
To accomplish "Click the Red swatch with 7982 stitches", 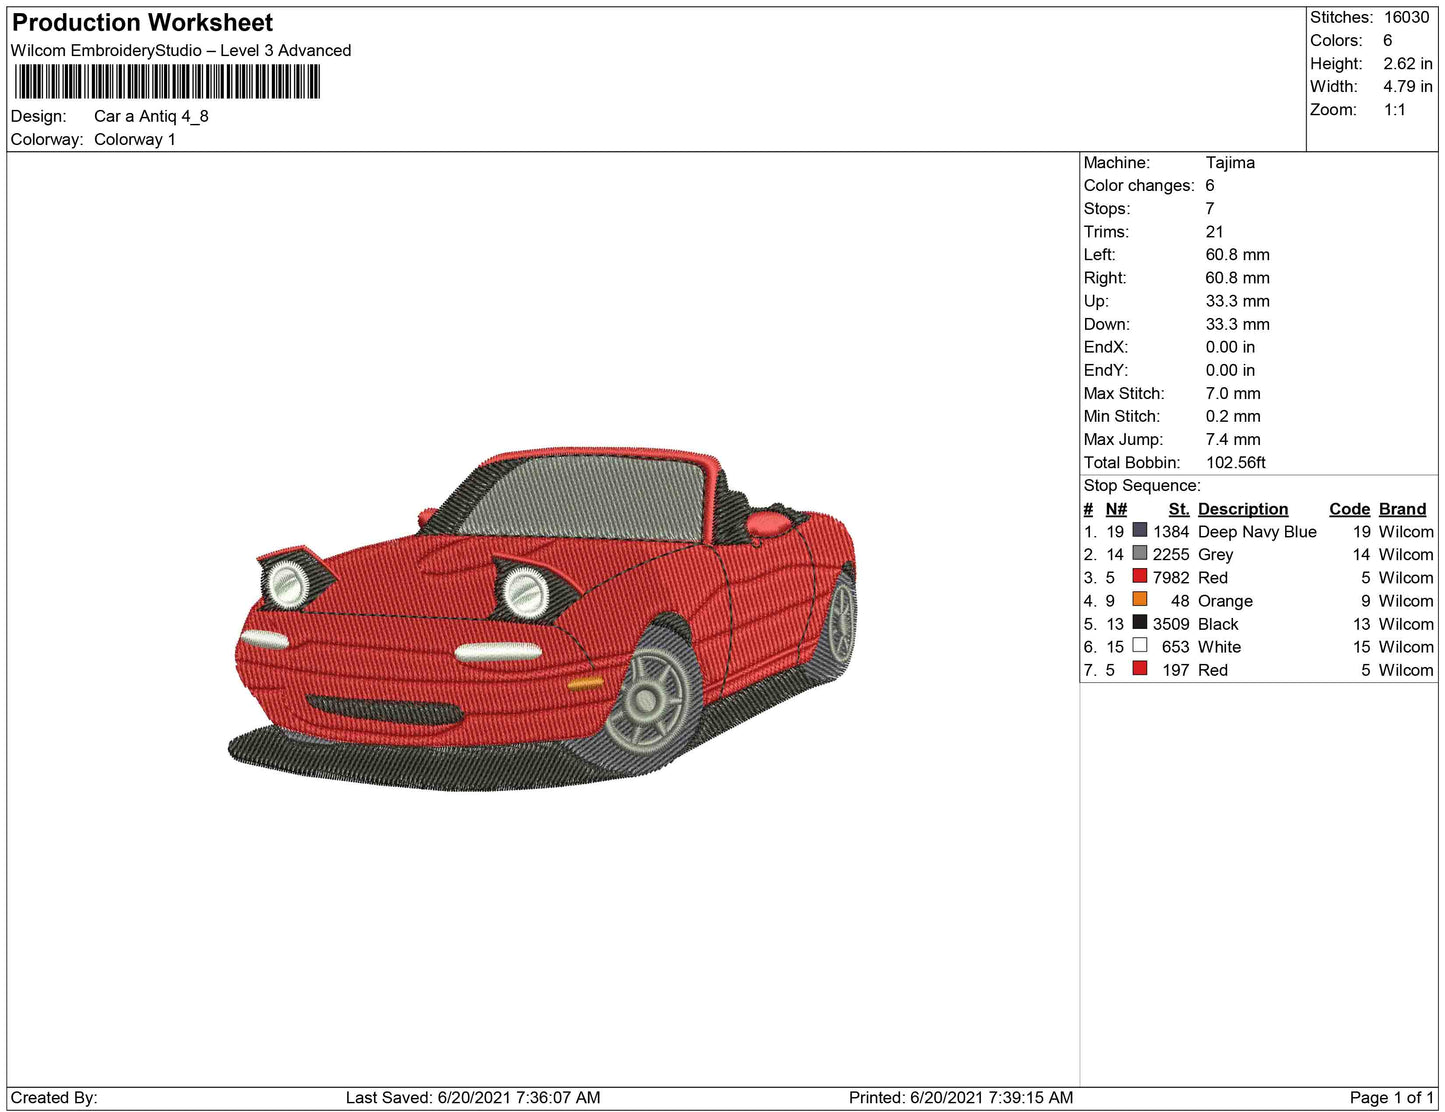I will [x=1139, y=576].
